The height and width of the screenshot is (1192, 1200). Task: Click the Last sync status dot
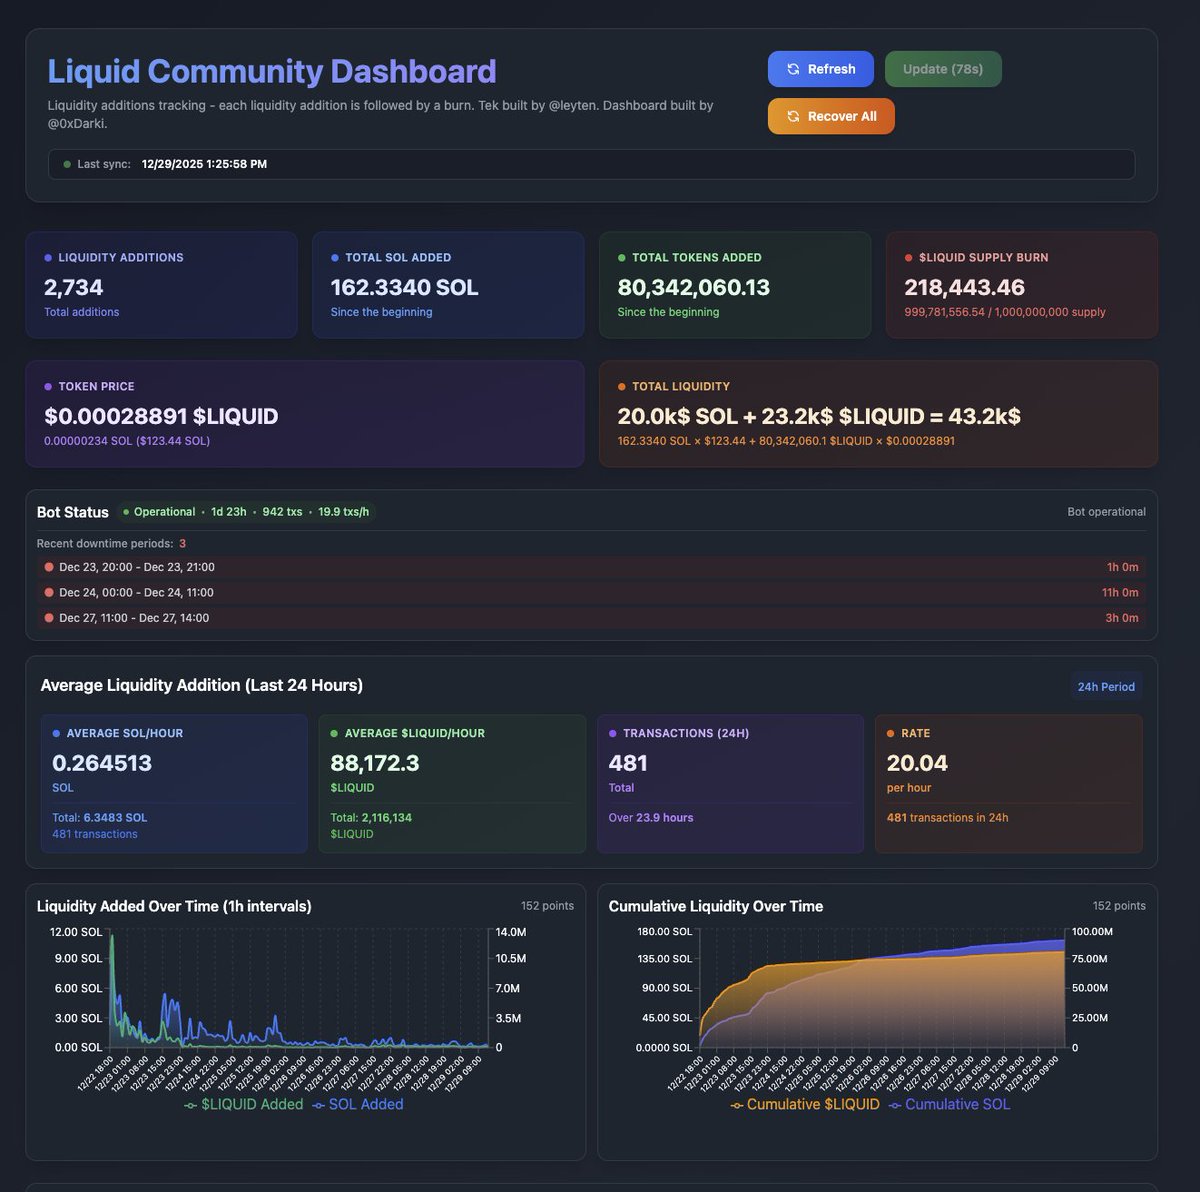[66, 163]
